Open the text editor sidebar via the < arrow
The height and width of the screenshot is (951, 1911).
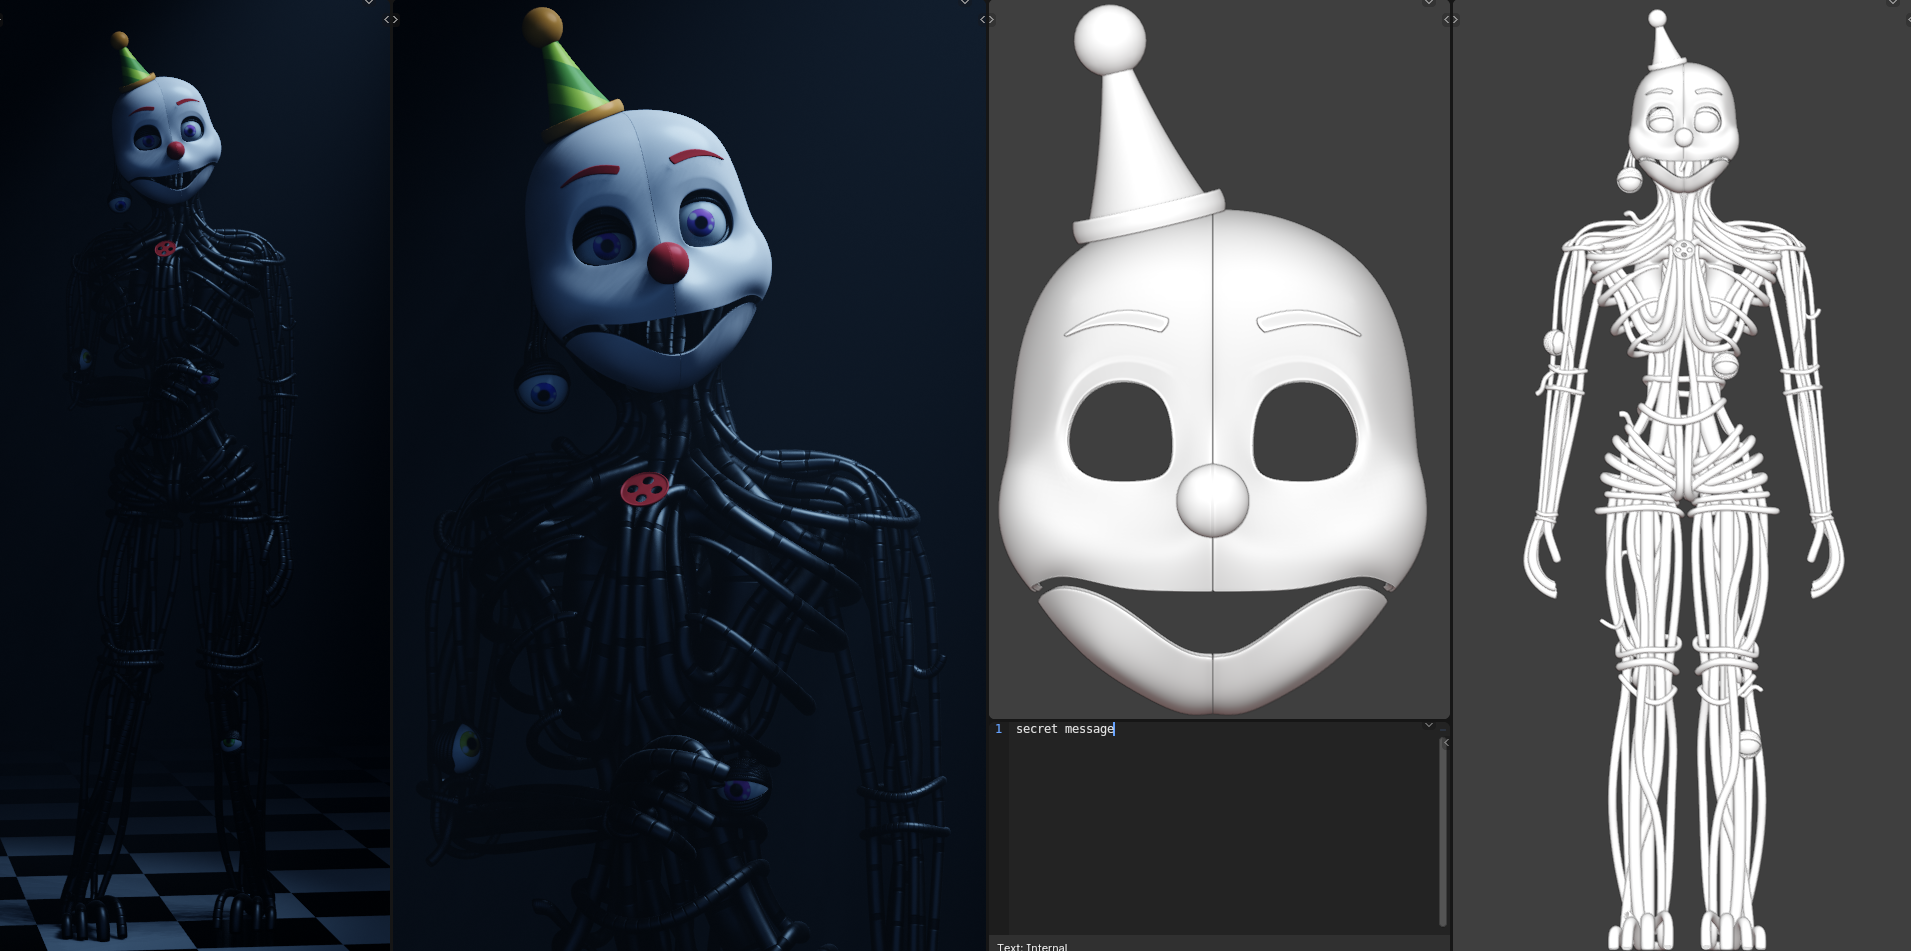[x=1447, y=743]
